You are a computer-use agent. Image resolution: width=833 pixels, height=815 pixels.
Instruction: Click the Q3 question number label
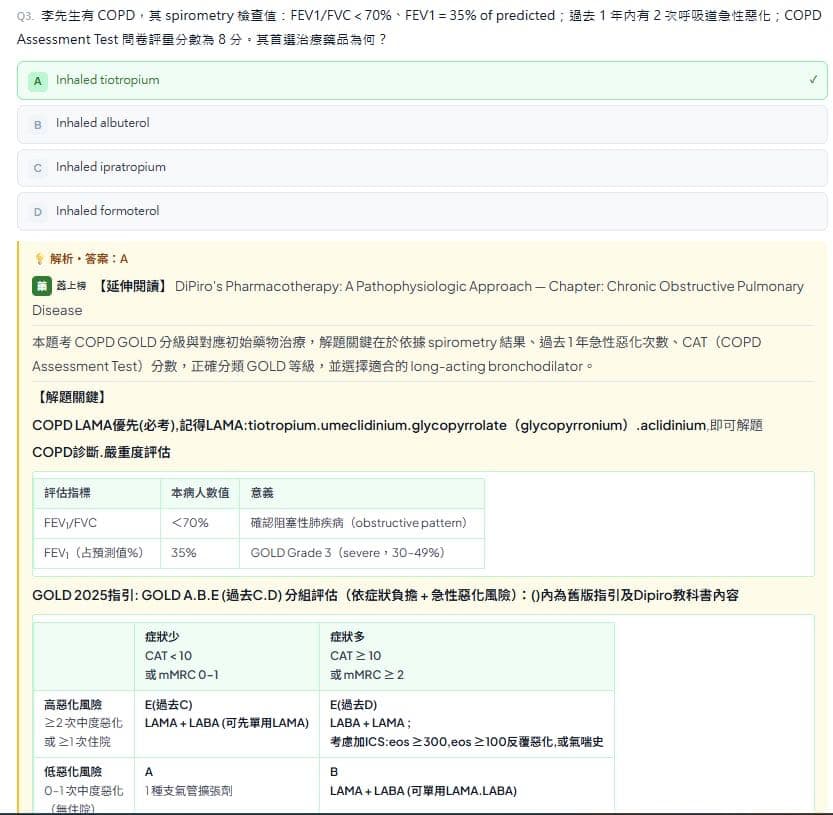(x=25, y=16)
